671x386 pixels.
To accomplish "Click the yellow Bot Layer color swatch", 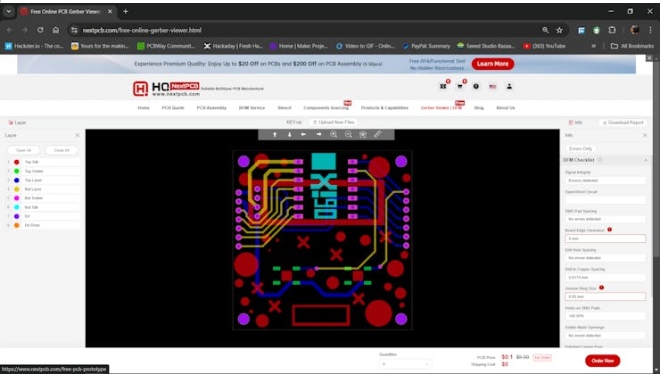I will point(17,189).
